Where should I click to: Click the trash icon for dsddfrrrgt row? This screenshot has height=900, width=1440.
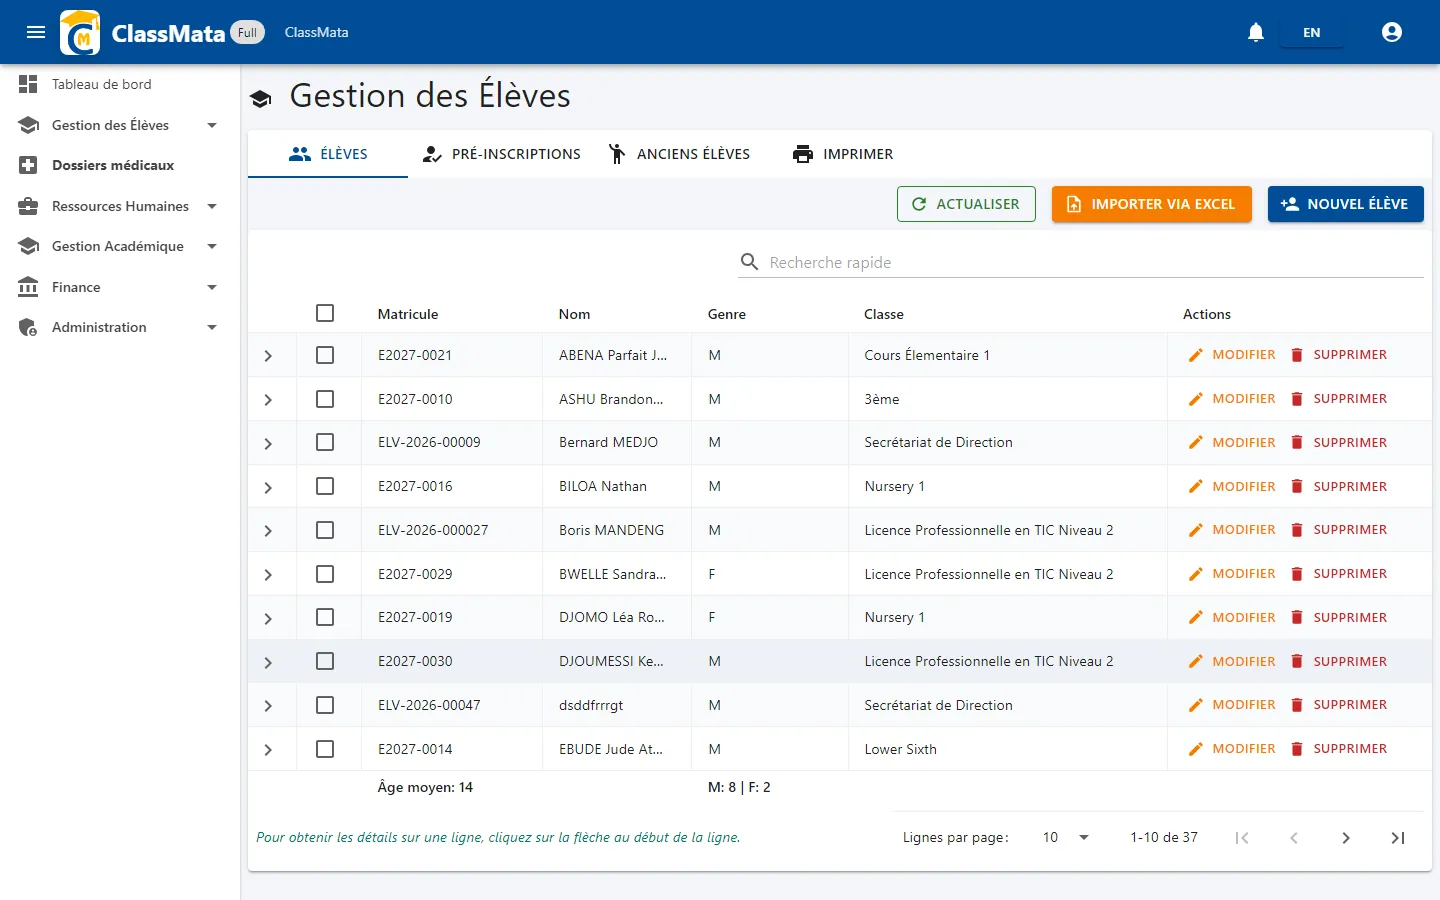[1297, 705]
